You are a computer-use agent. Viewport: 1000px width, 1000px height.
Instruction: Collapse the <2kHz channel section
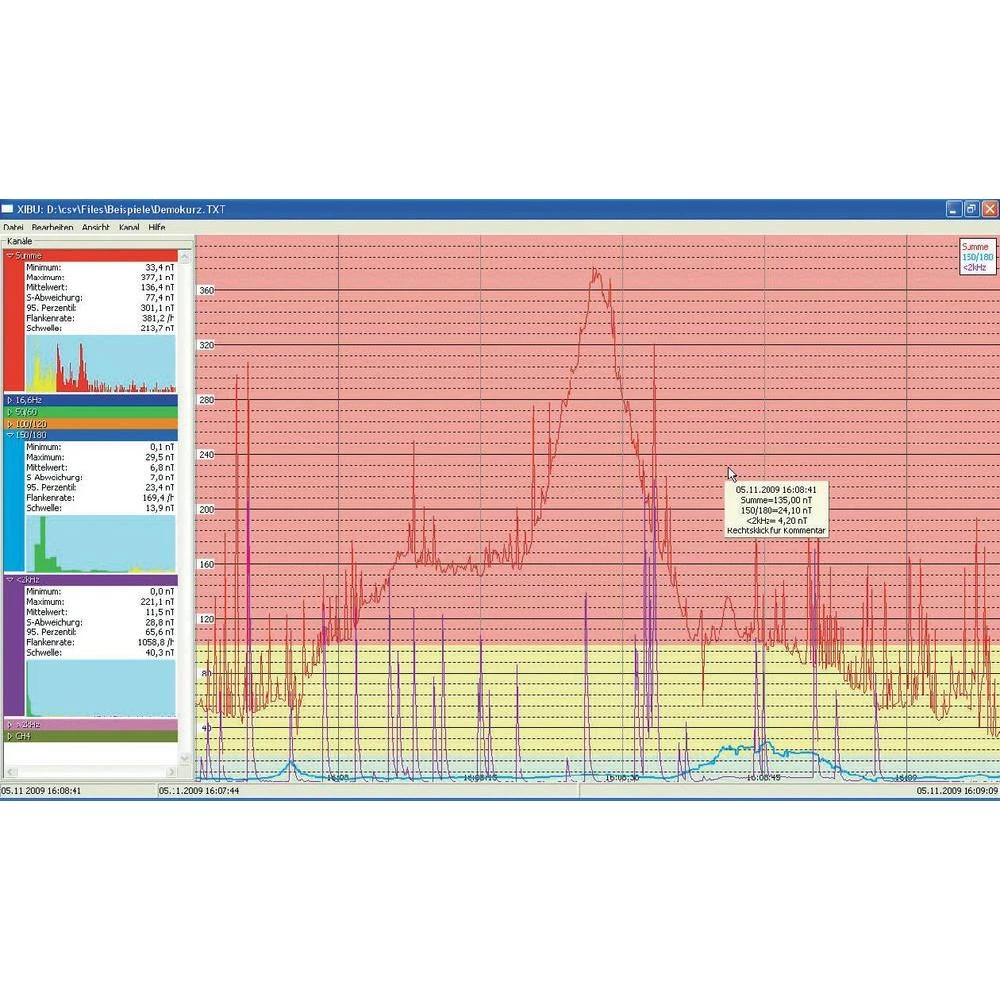(10, 580)
